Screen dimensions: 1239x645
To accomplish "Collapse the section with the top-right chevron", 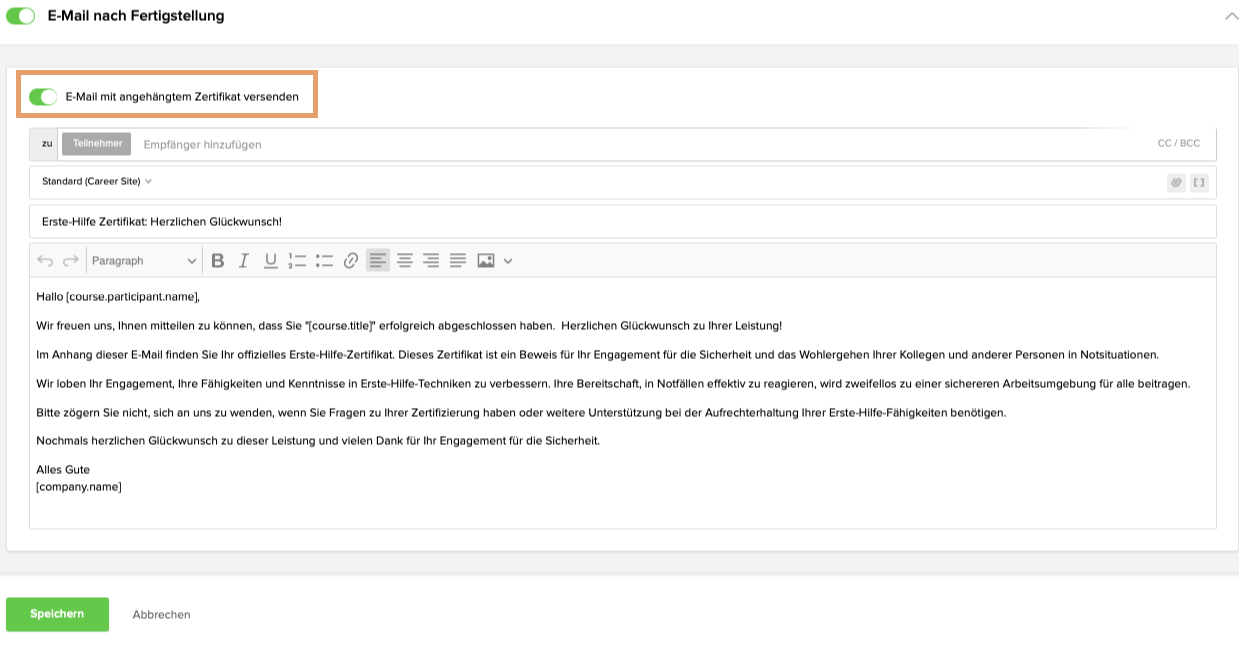I will (x=1230, y=16).
